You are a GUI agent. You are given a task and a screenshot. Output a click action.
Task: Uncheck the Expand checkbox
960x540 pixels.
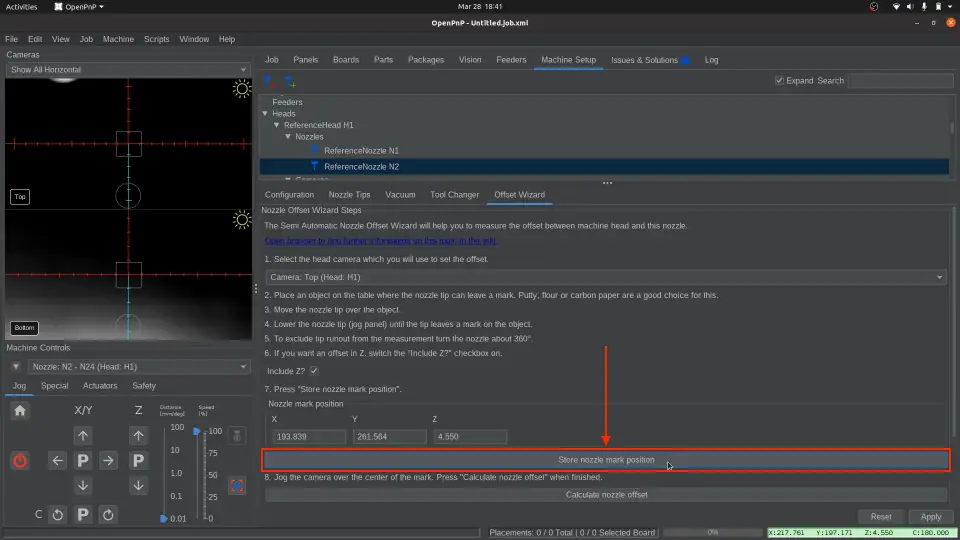coord(780,81)
